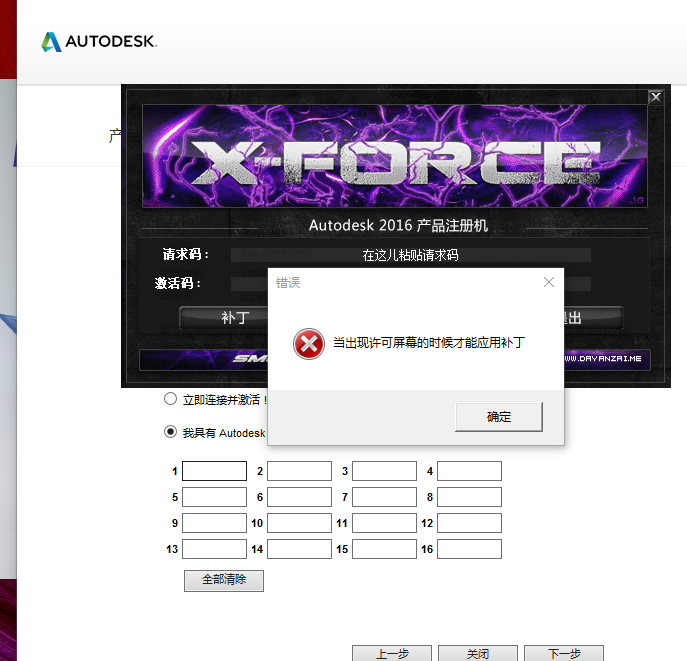The width and height of the screenshot is (687, 661).
Task: Click the 关闭 close button at bottom
Action: (478, 653)
